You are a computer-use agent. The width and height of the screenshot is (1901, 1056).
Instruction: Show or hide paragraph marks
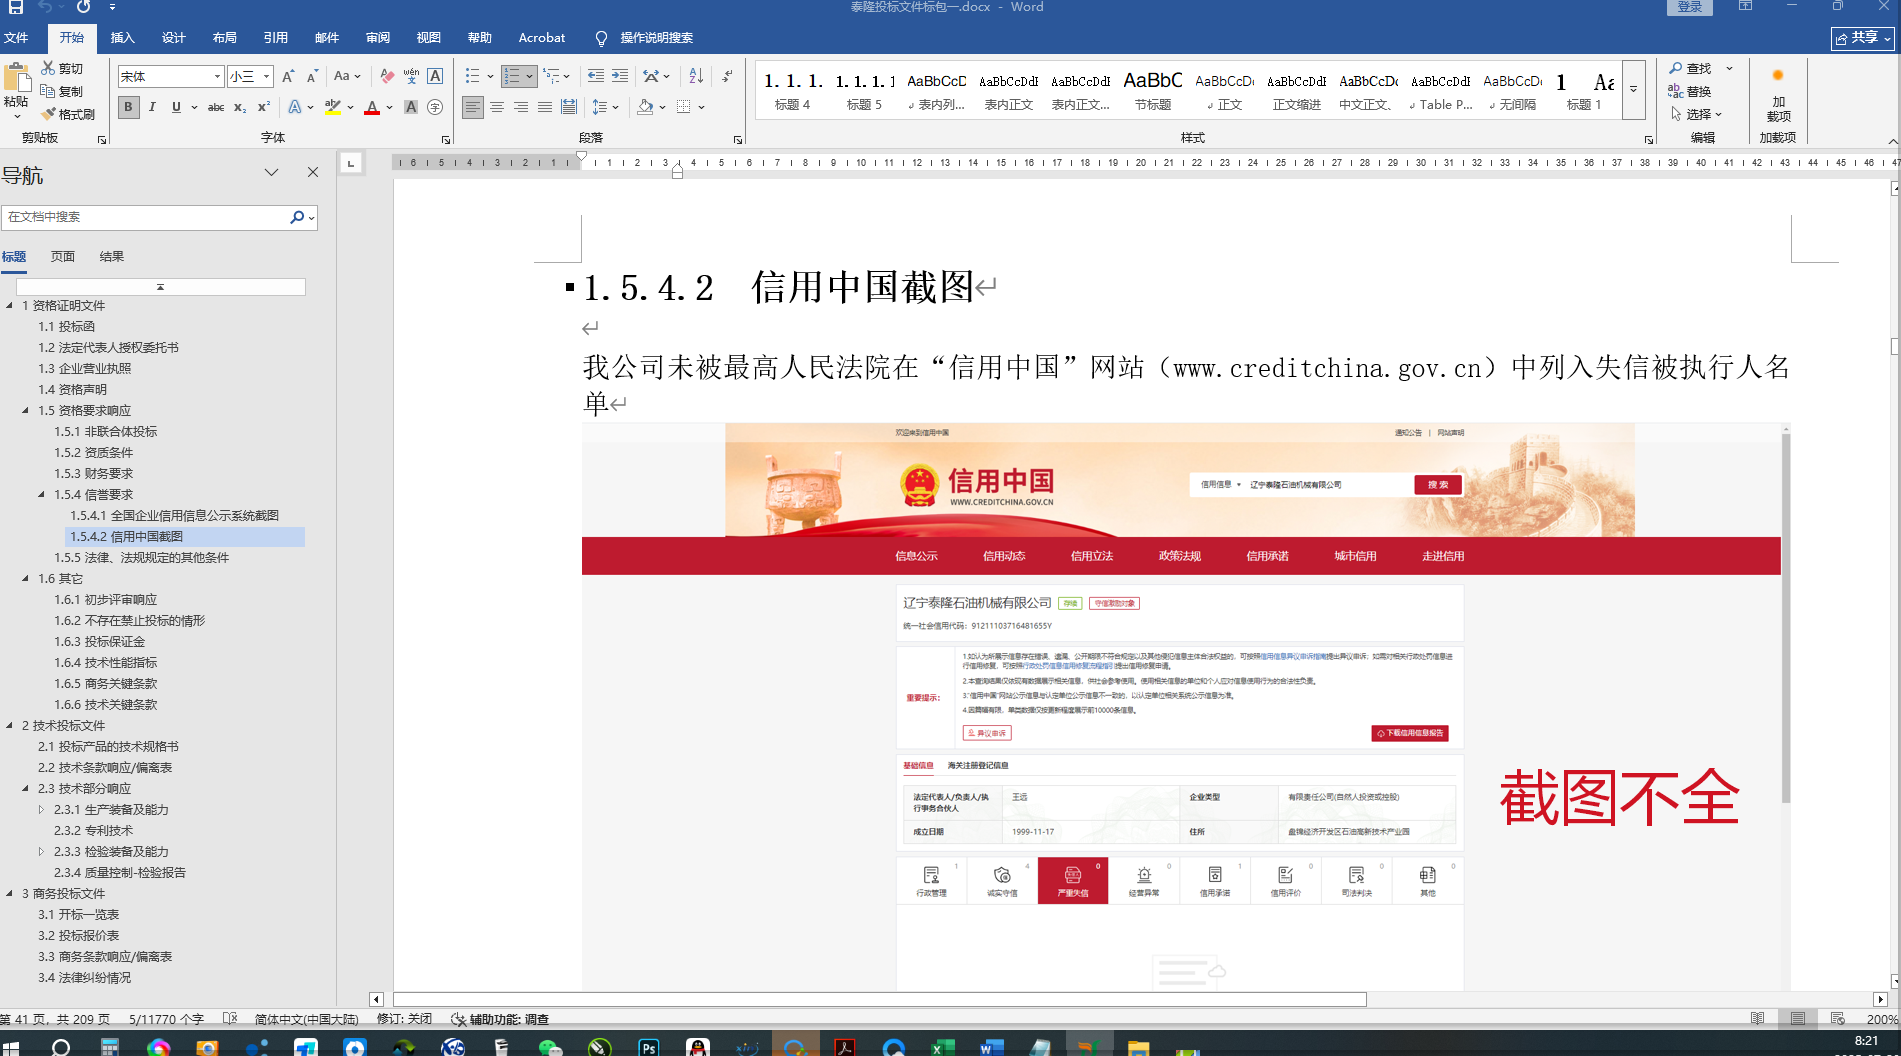tap(727, 76)
